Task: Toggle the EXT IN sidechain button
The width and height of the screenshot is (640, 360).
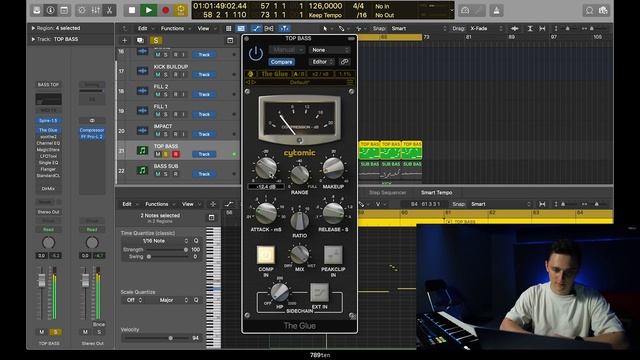Action: pyautogui.click(x=319, y=292)
